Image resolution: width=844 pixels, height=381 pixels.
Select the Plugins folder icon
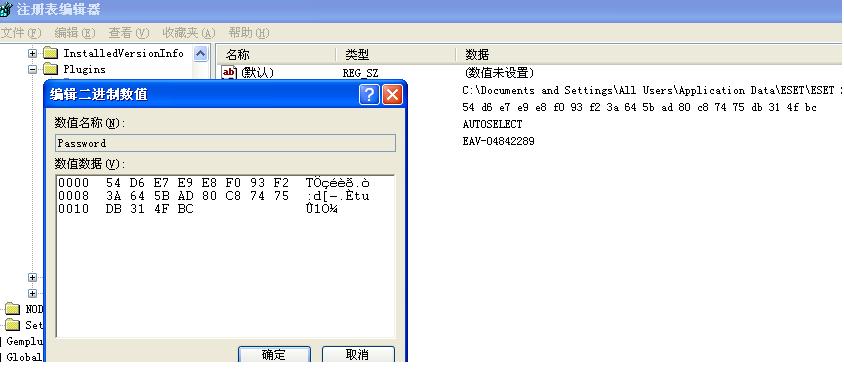pyautogui.click(x=50, y=69)
